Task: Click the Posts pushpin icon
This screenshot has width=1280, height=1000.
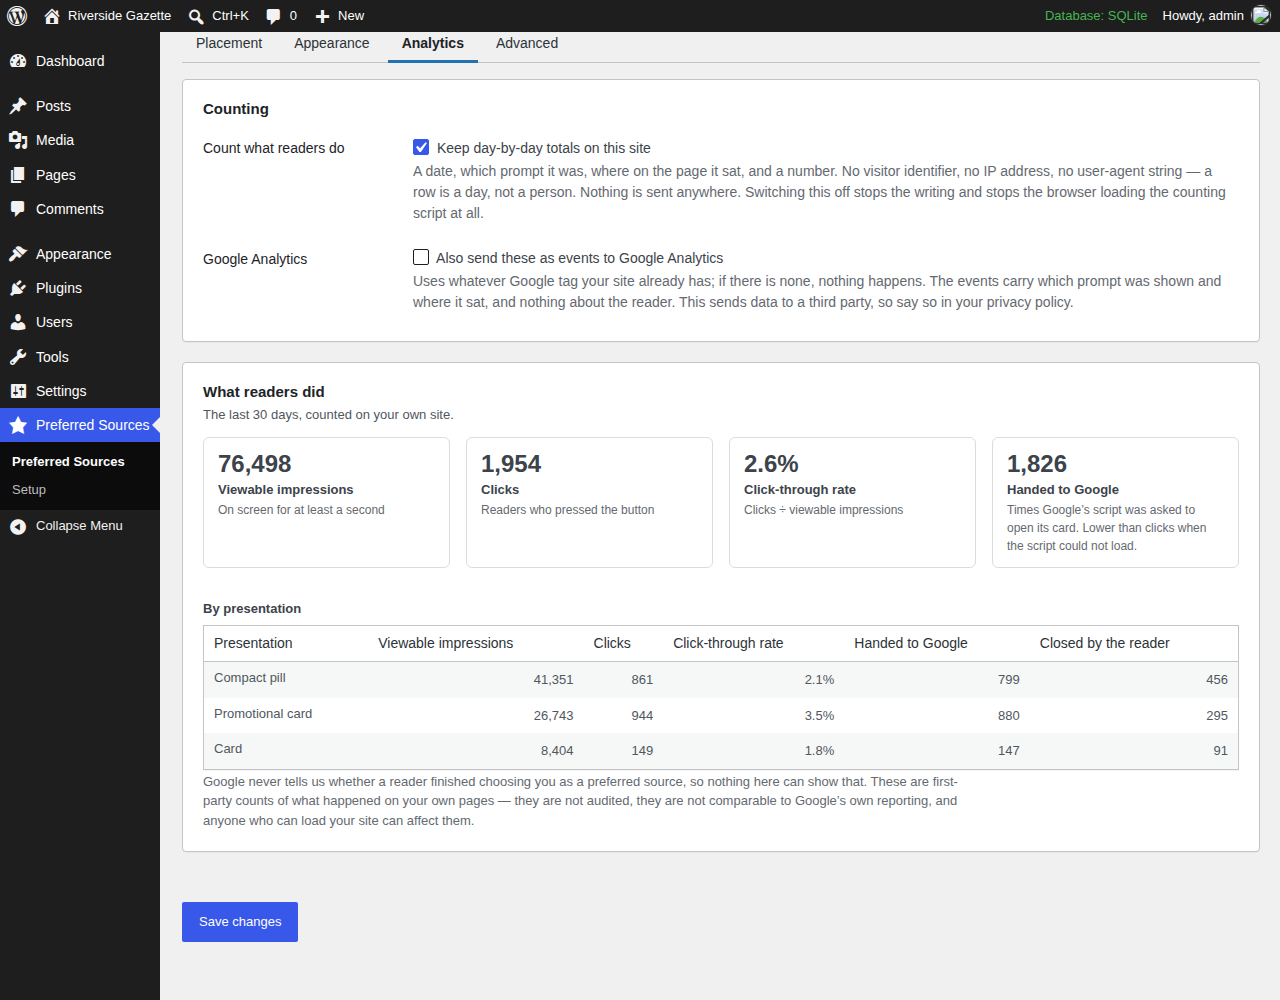Action: [x=18, y=106]
